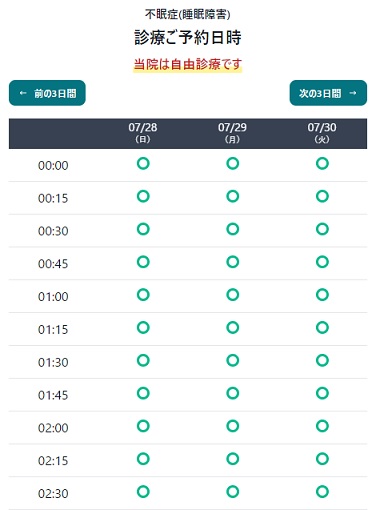384x510 pixels.
Task: Book 02:00 slot on 07/28
Action: point(143,426)
